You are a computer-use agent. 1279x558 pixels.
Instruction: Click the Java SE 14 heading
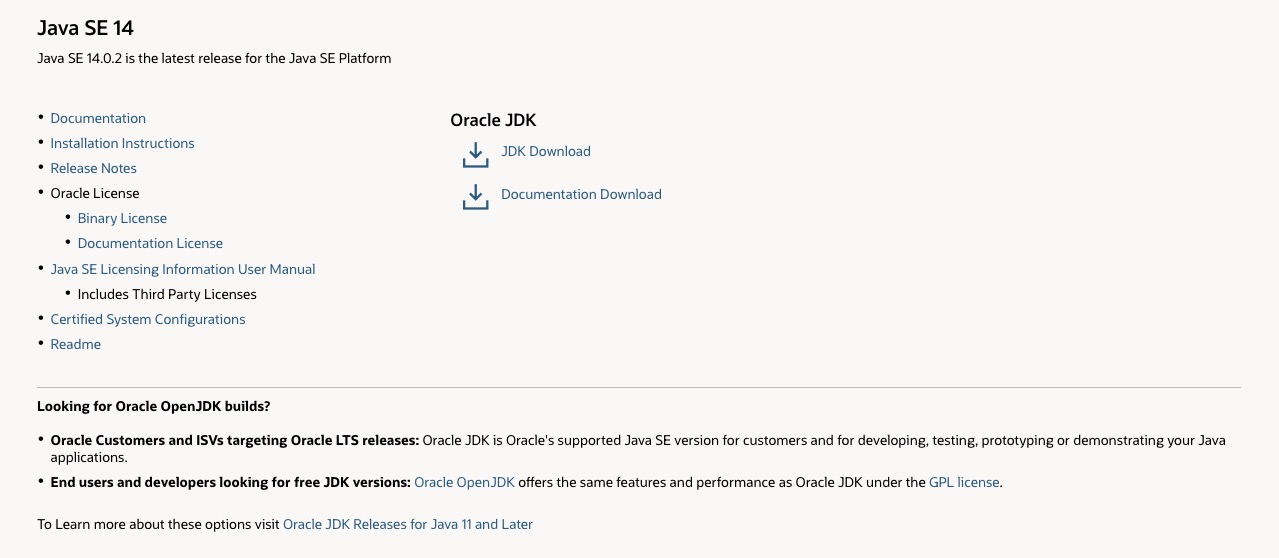click(85, 28)
